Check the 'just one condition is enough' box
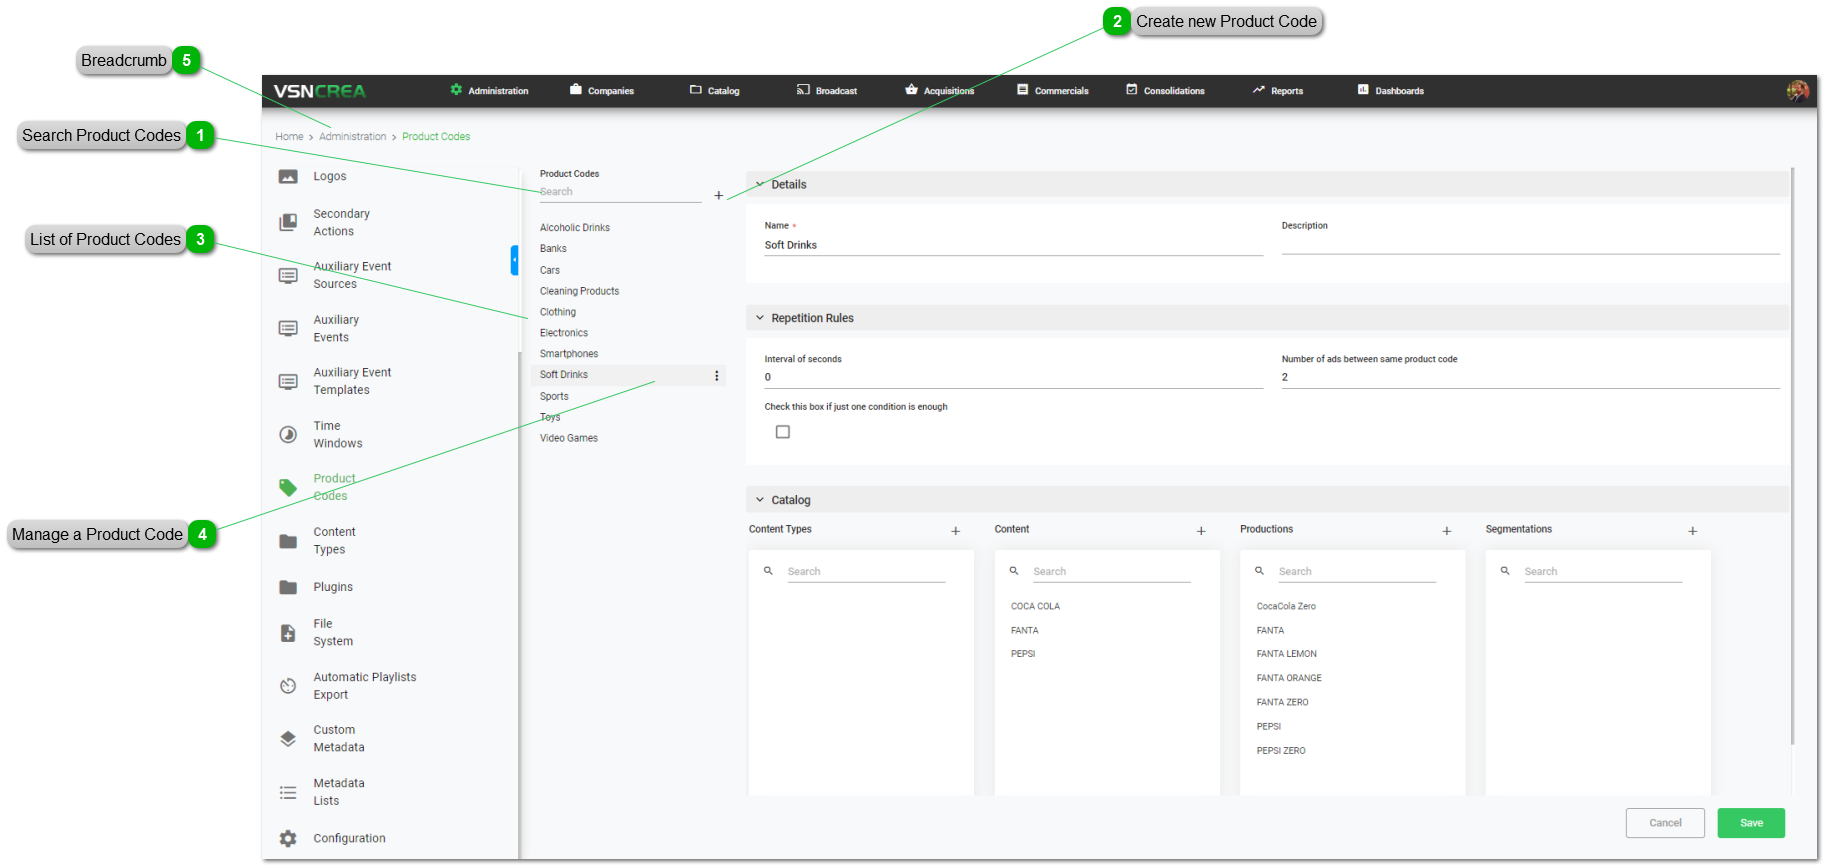 [783, 432]
